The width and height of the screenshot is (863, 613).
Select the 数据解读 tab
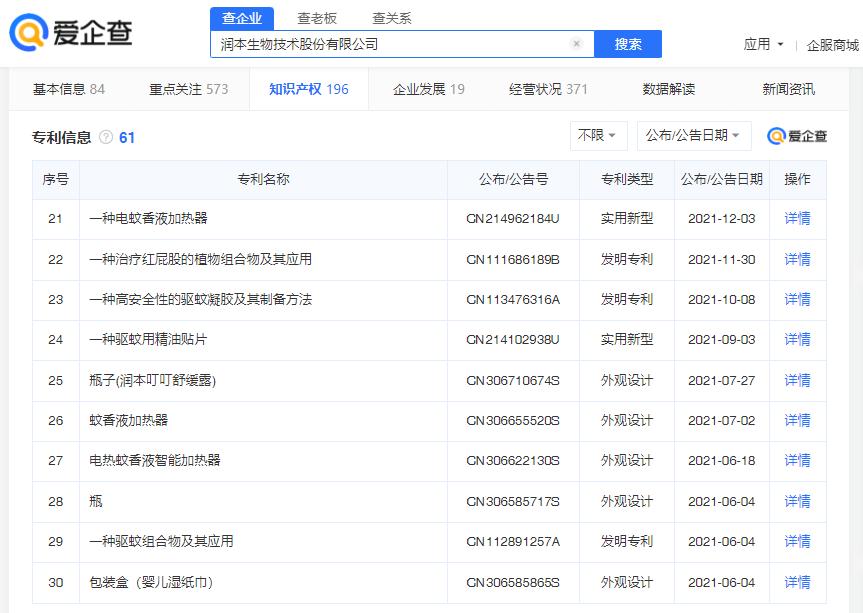click(x=669, y=89)
